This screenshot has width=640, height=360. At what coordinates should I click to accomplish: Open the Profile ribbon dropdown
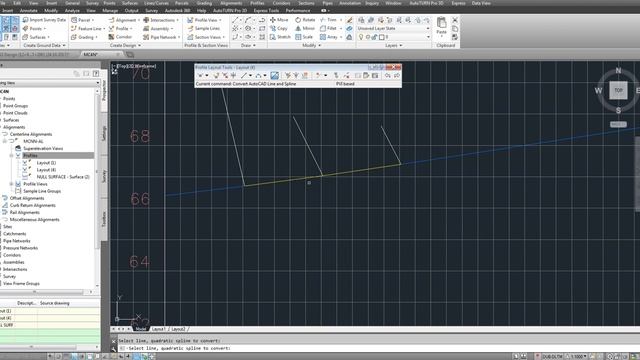click(x=120, y=29)
